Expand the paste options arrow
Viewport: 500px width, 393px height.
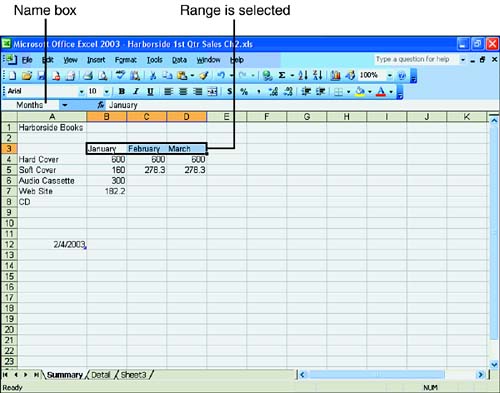192,76
